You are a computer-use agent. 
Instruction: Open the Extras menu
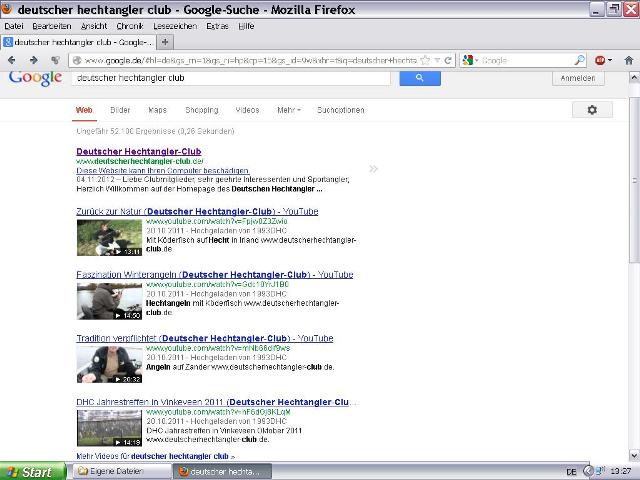[x=217, y=26]
